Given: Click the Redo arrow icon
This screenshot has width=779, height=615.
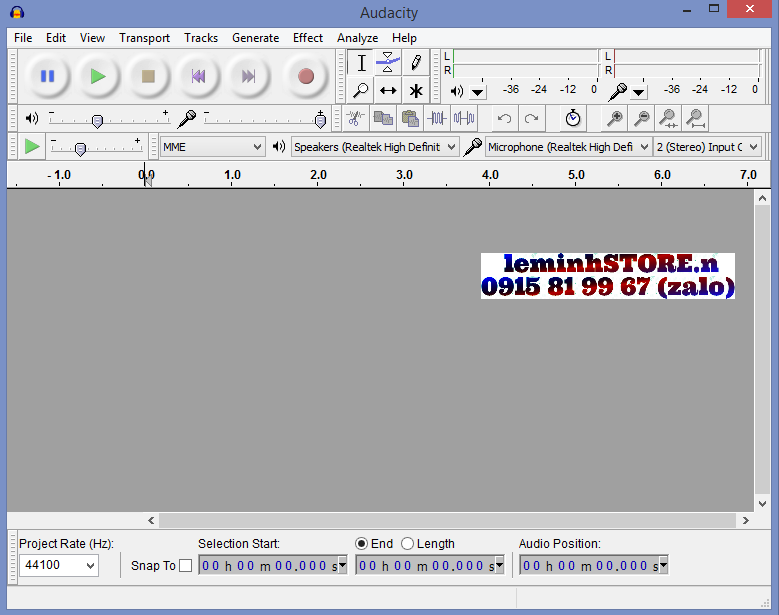Looking at the screenshot, I should point(531,118).
